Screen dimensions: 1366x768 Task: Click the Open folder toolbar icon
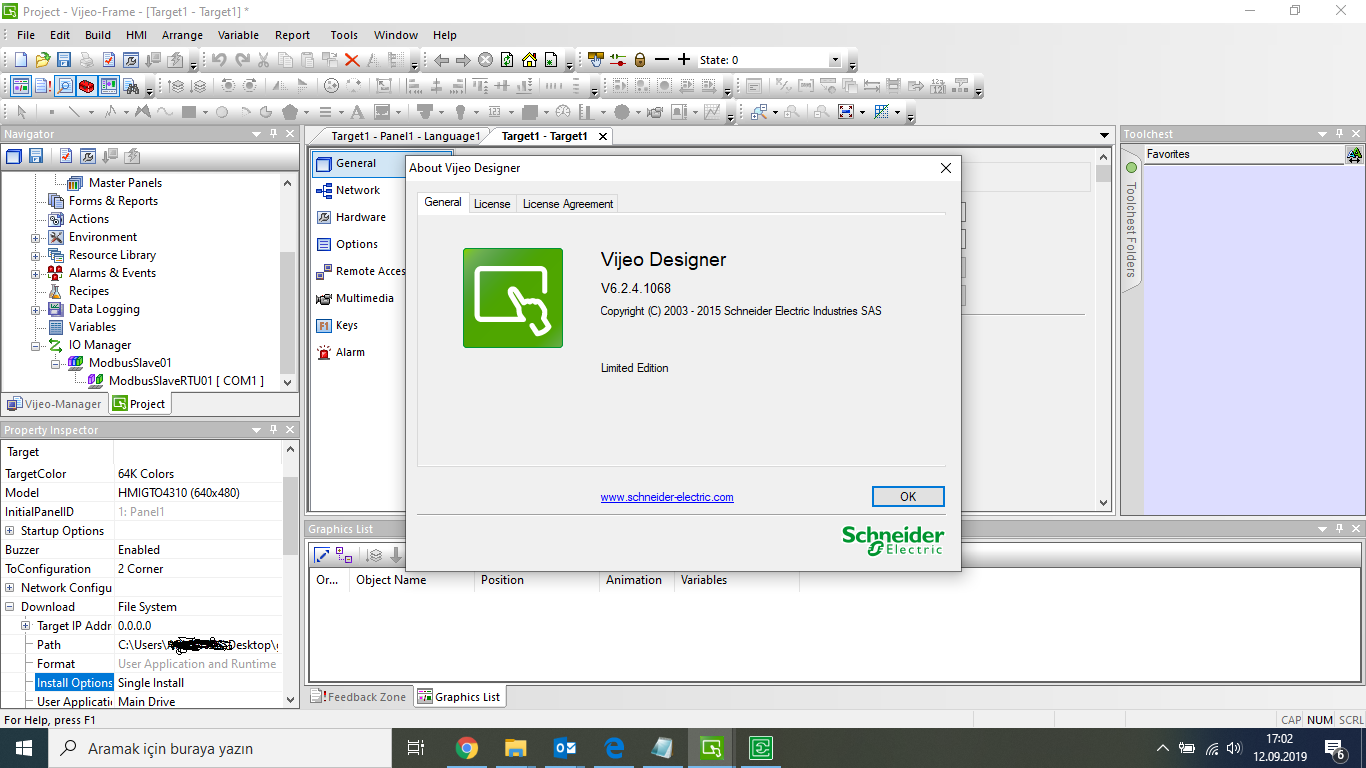tap(42, 60)
